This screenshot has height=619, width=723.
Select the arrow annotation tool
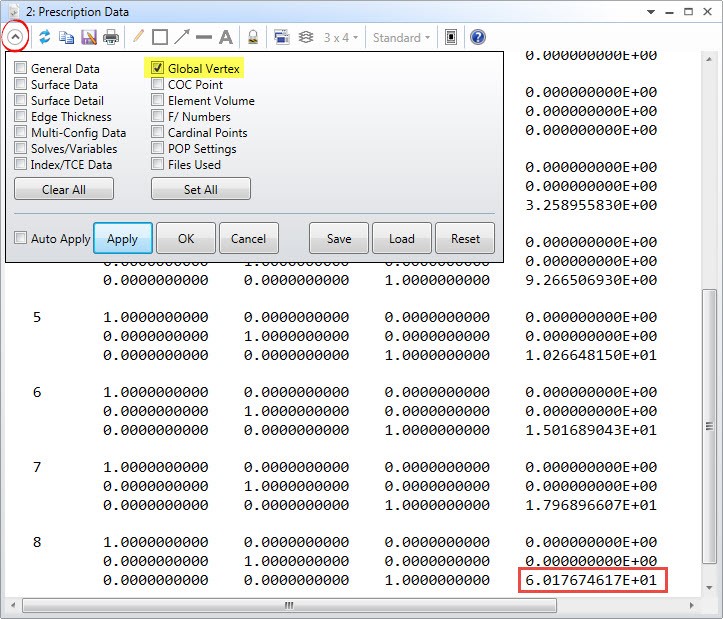182,37
